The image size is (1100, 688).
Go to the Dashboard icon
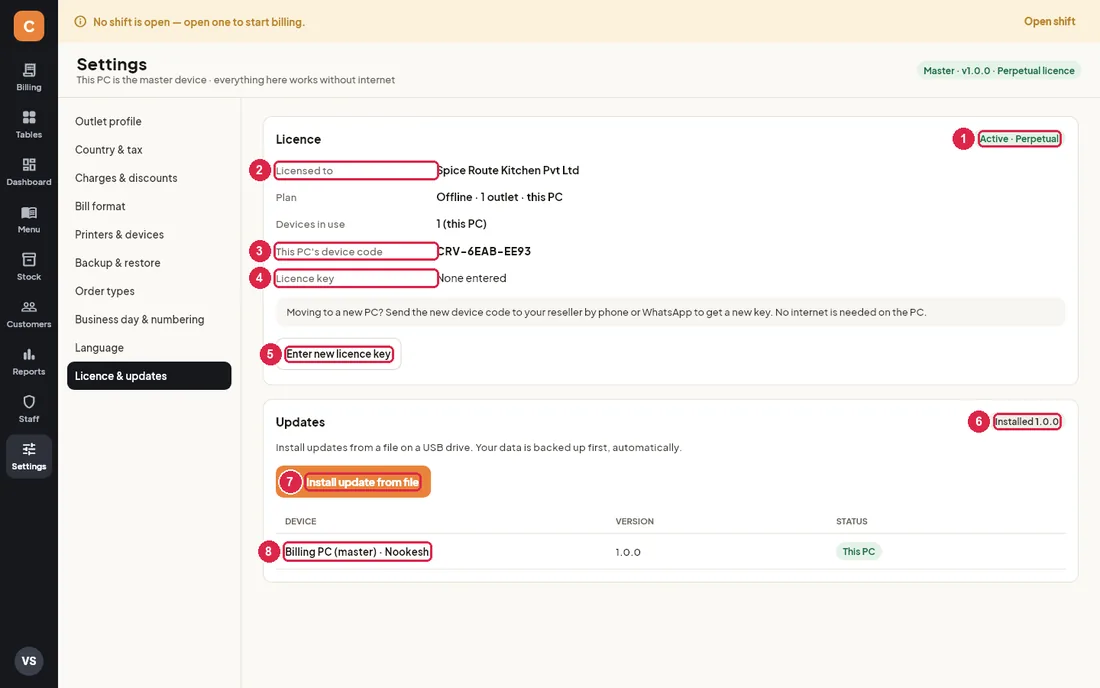point(29,165)
